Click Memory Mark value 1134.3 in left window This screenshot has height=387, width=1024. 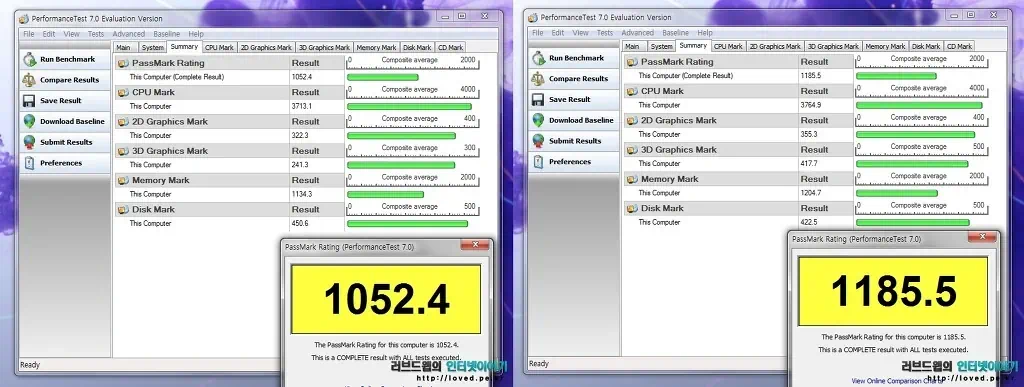point(302,194)
